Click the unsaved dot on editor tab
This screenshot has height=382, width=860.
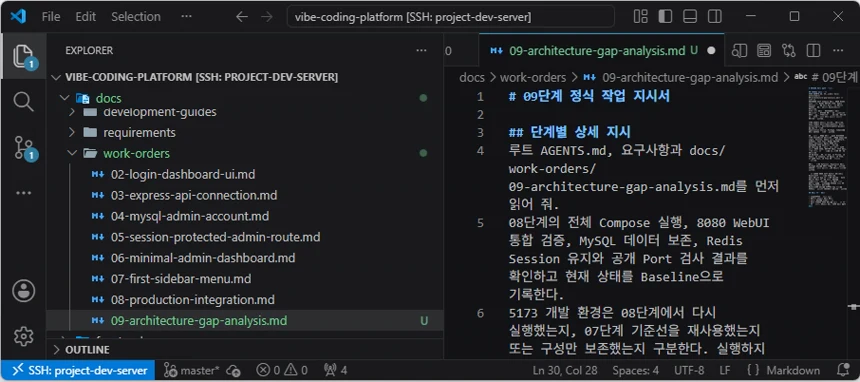point(711,50)
